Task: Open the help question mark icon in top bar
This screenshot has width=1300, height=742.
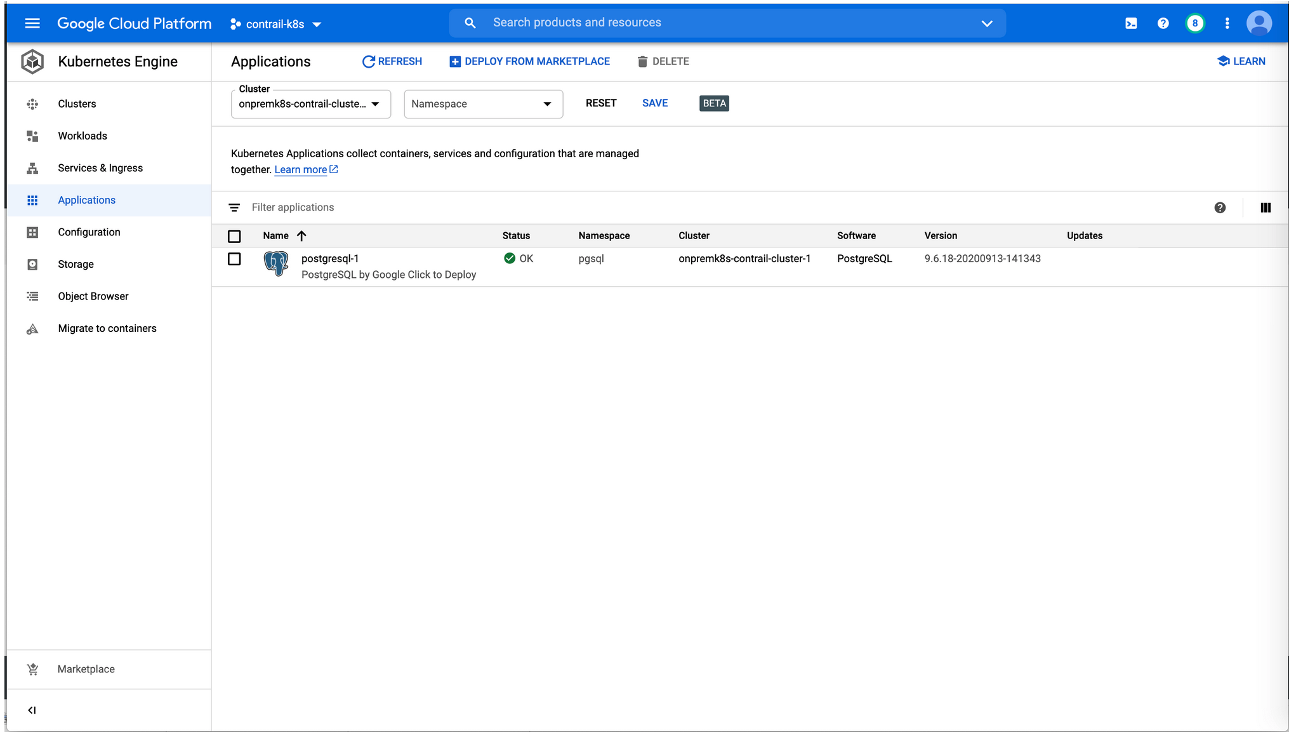Action: tap(1163, 23)
